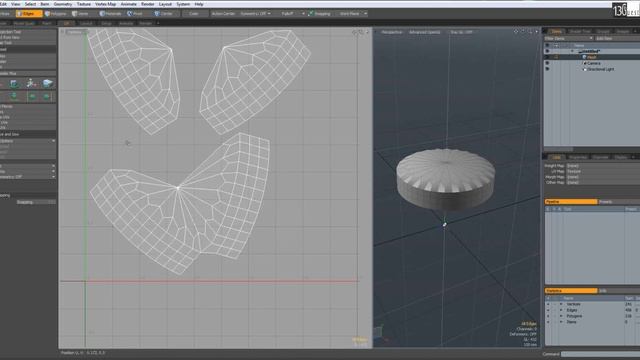Viewport: 640px width, 360px height.
Task: Open the Geometry menu
Action: pyautogui.click(x=63, y=4)
